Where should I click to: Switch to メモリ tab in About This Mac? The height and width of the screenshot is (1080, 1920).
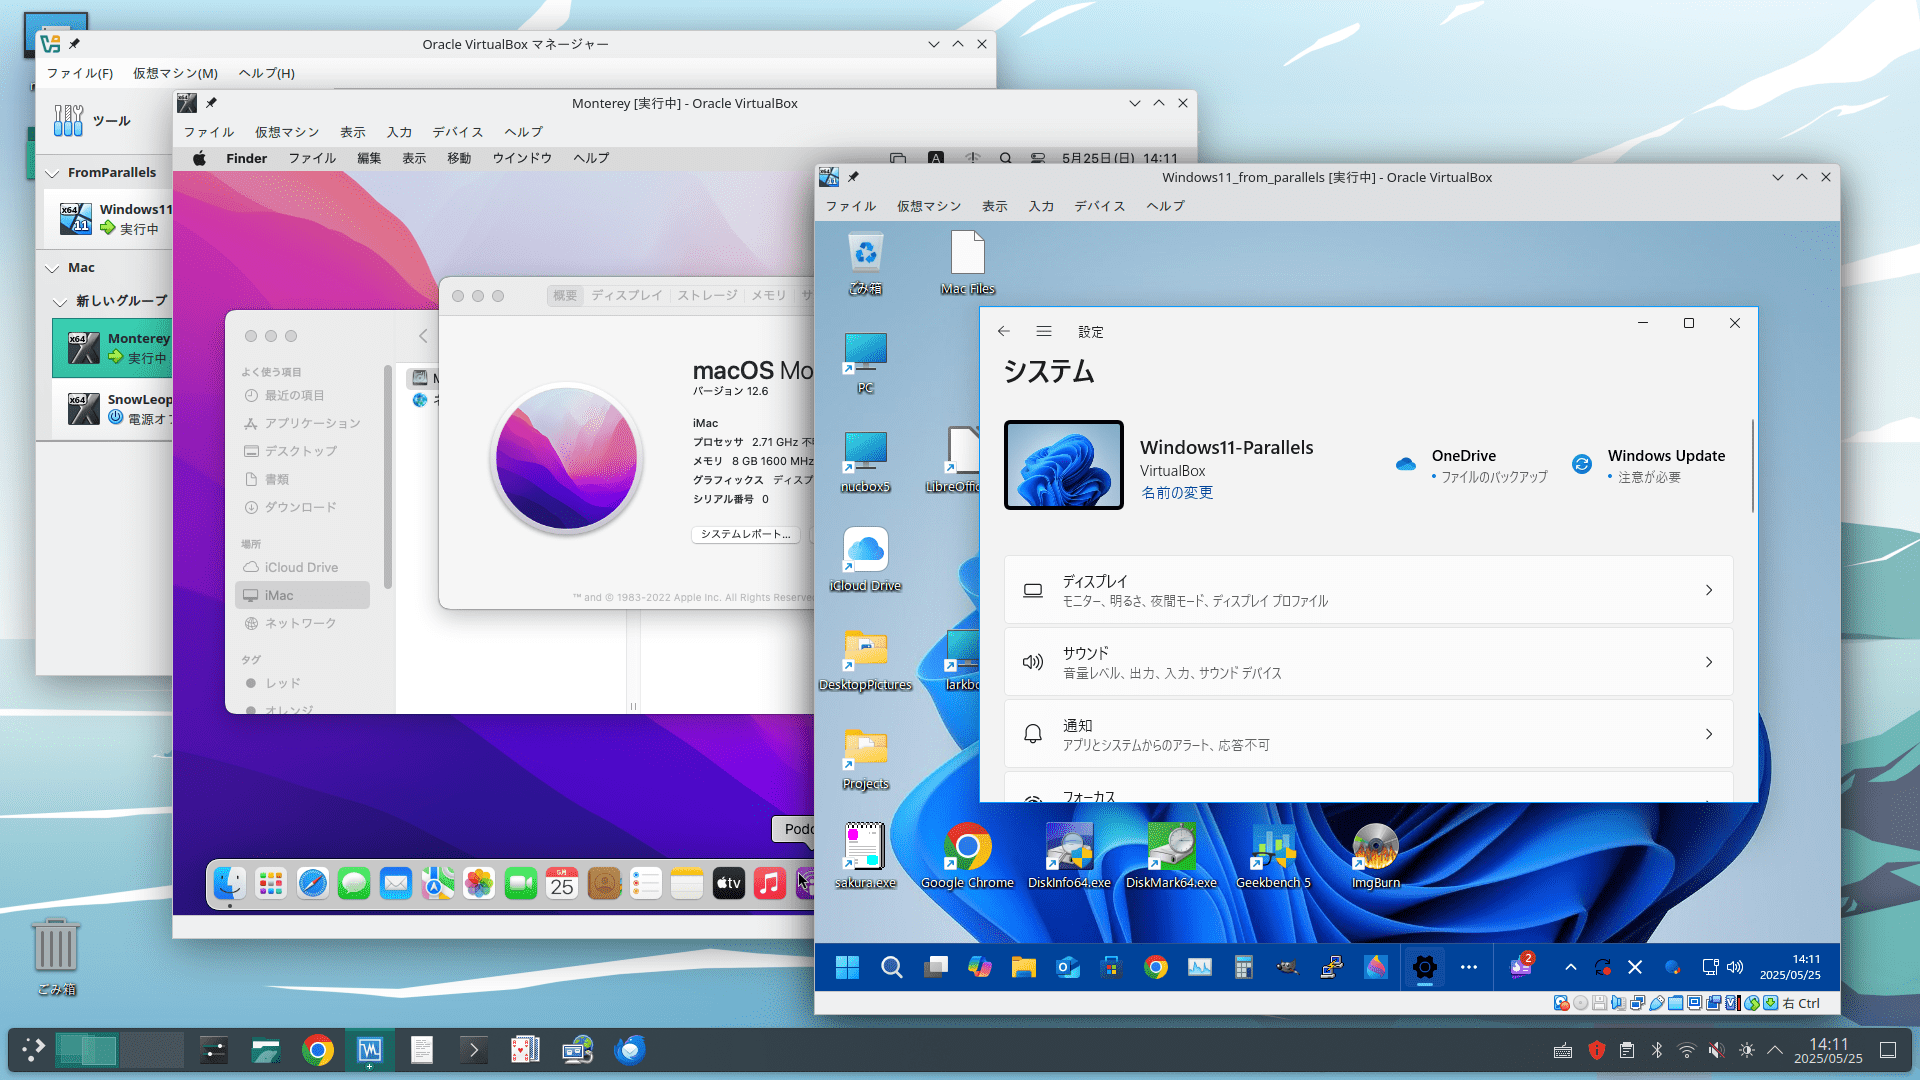pyautogui.click(x=769, y=295)
